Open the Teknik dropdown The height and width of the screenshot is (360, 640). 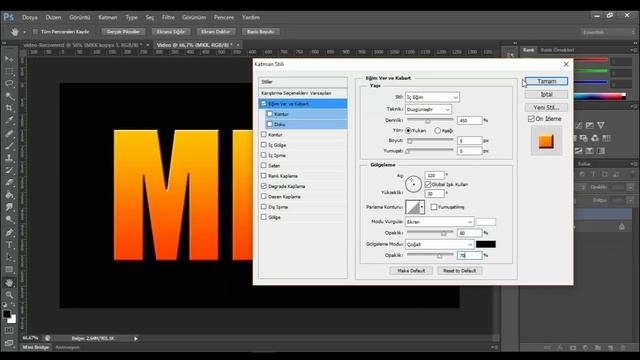coord(428,109)
